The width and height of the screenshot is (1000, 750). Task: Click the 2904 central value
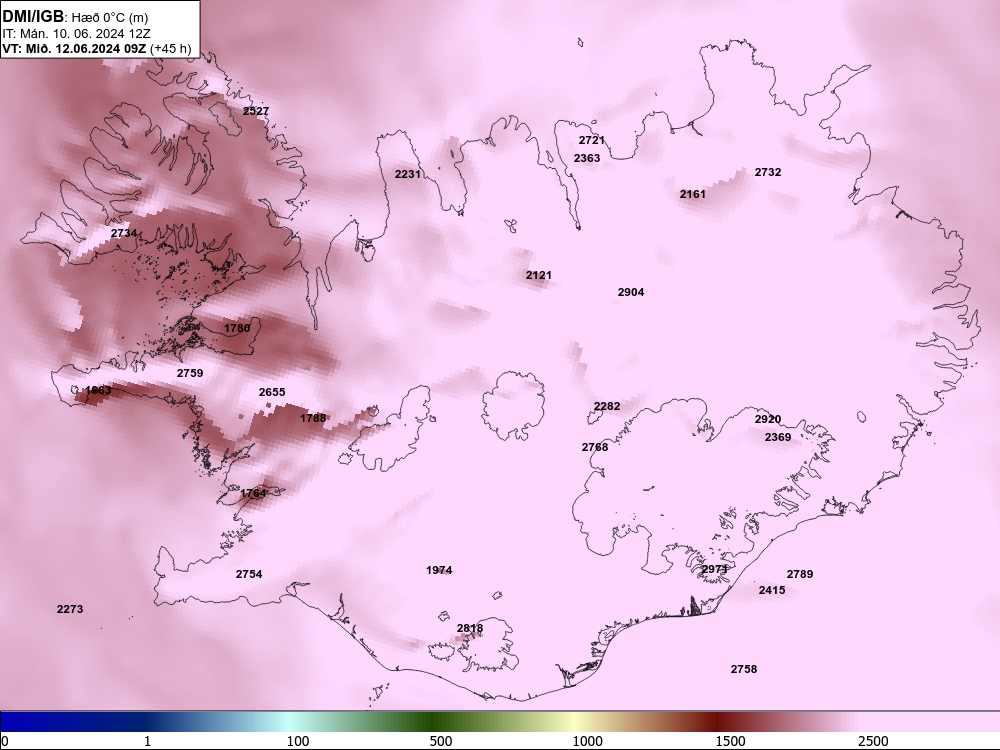pos(631,292)
